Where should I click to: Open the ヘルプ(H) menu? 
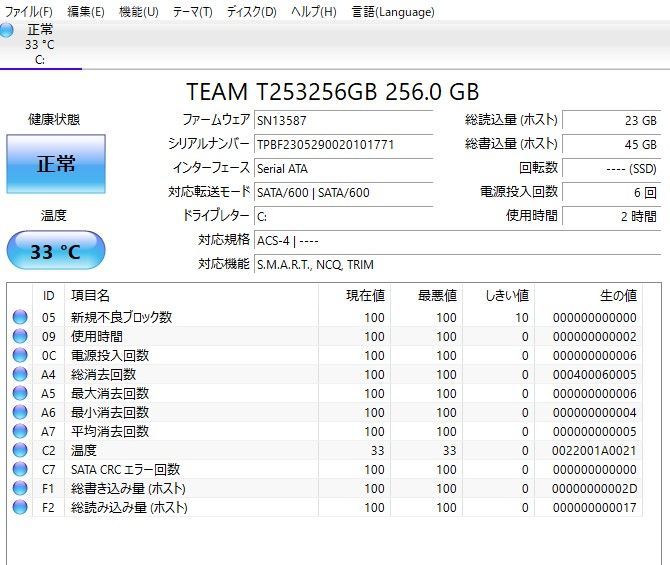click(314, 12)
